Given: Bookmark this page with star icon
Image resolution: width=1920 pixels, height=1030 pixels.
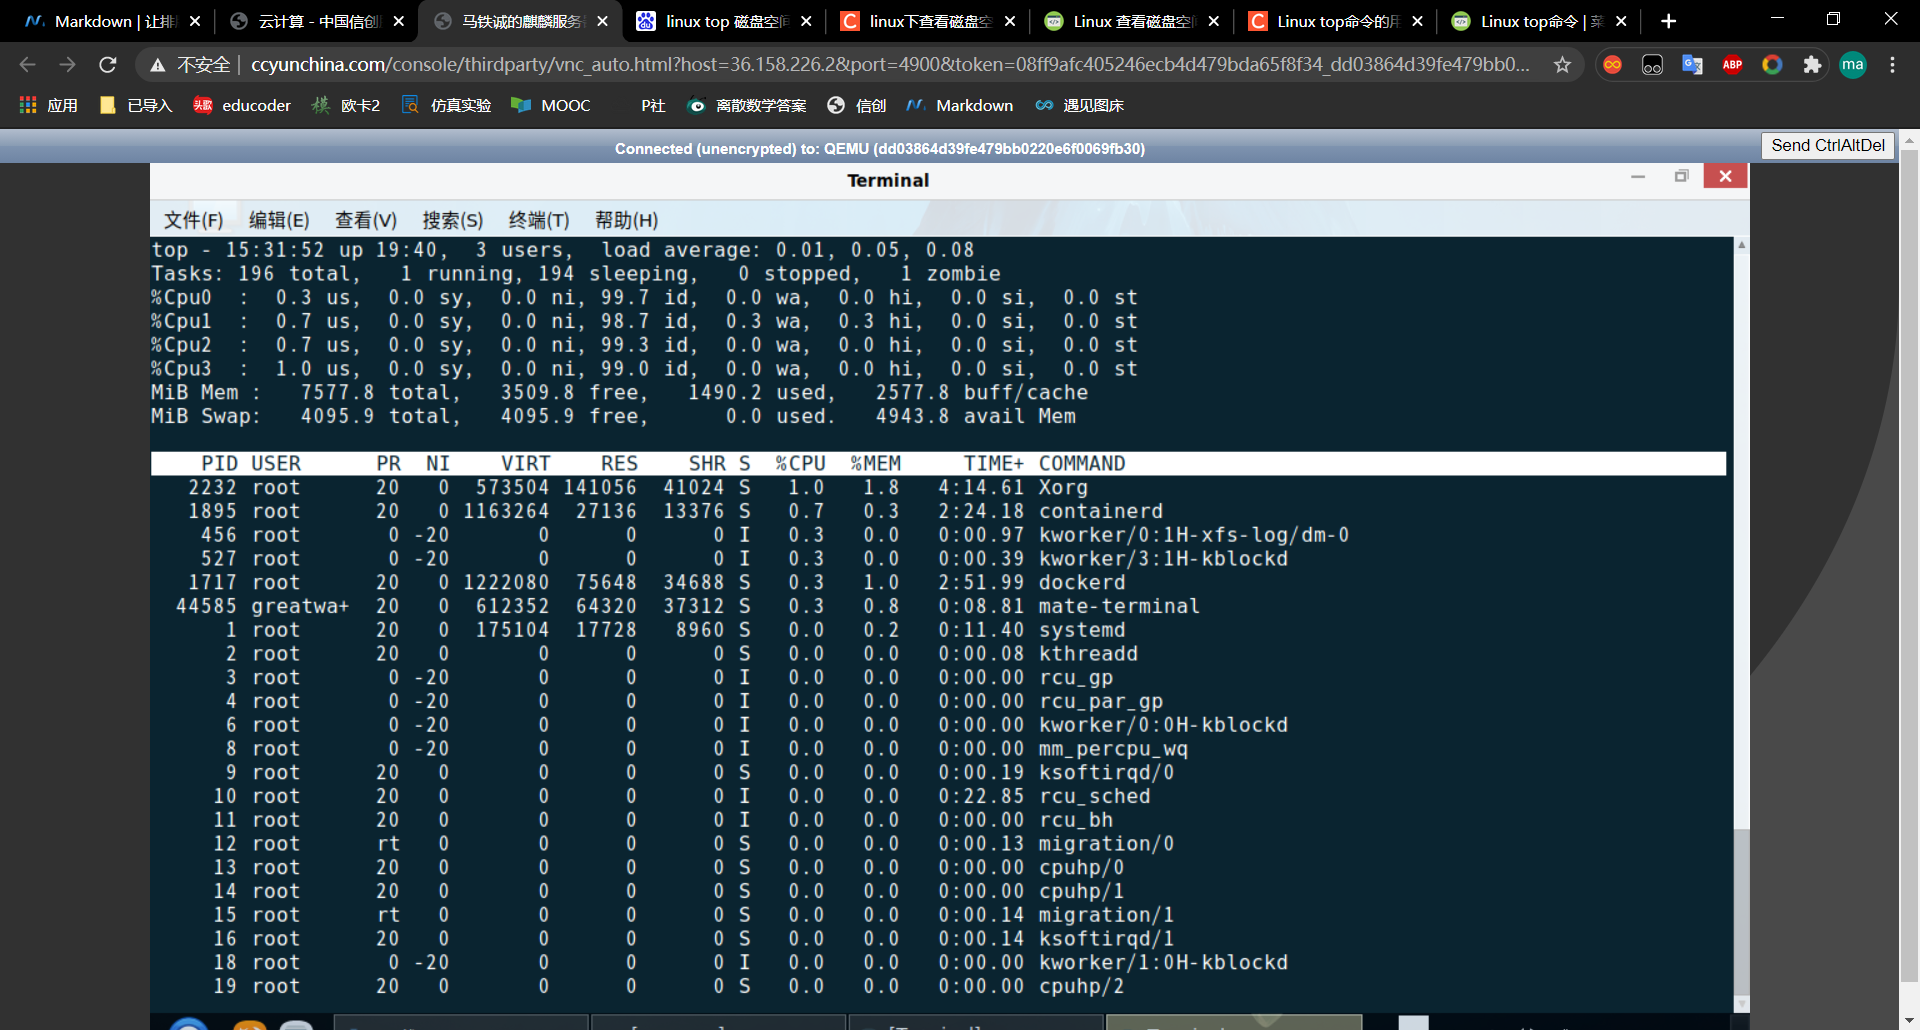Looking at the screenshot, I should [x=1562, y=65].
